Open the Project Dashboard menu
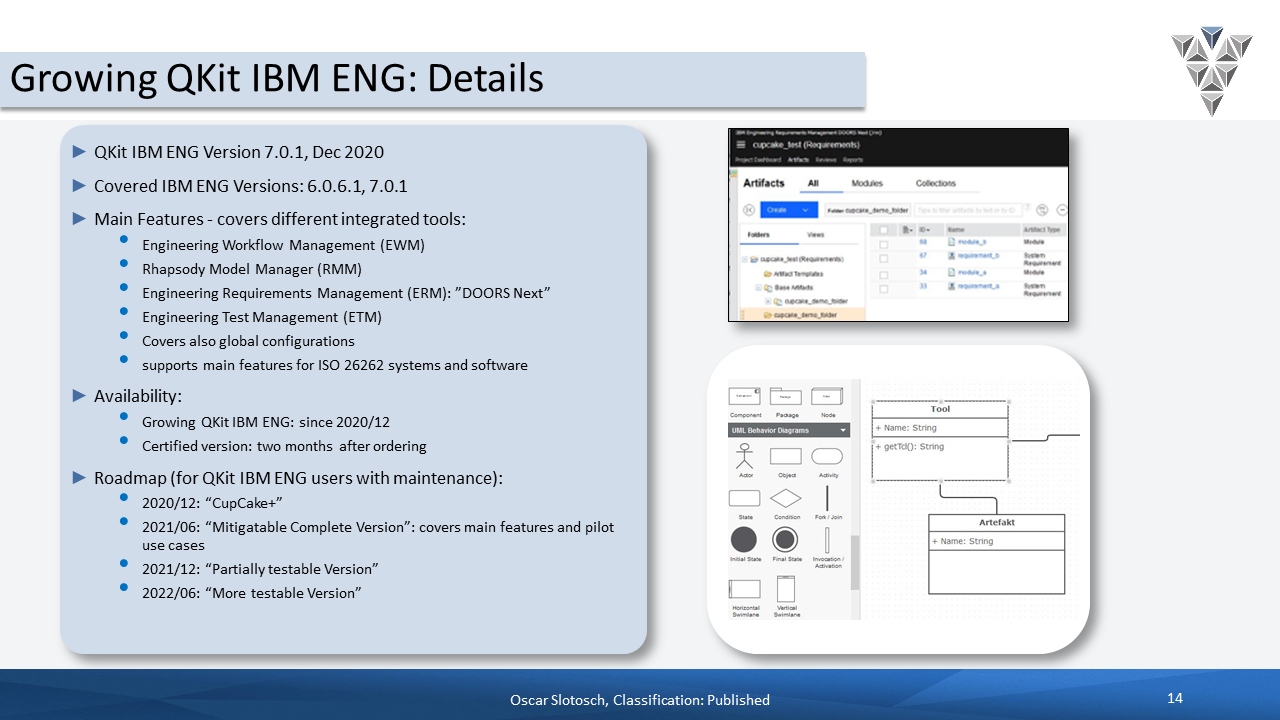1280x720 pixels. coord(758,159)
